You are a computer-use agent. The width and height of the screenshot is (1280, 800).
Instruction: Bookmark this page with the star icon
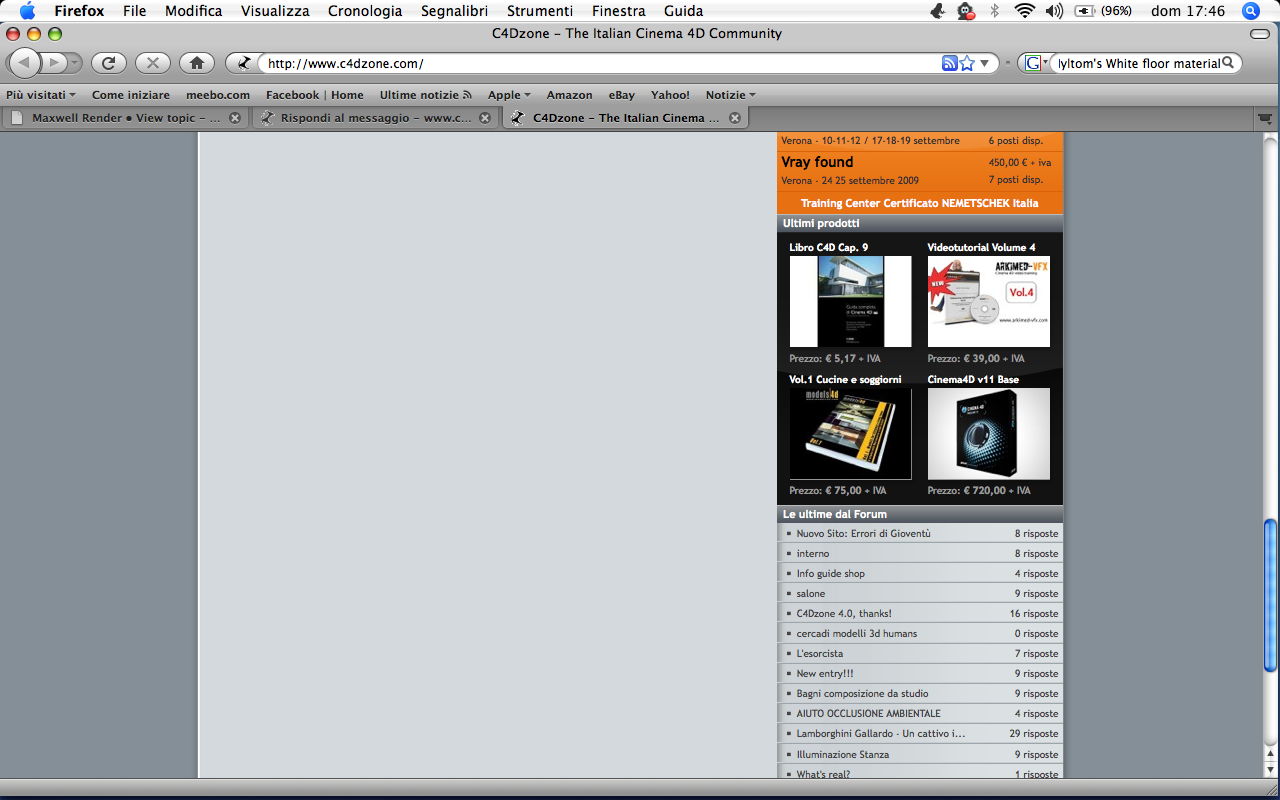[x=967, y=63]
